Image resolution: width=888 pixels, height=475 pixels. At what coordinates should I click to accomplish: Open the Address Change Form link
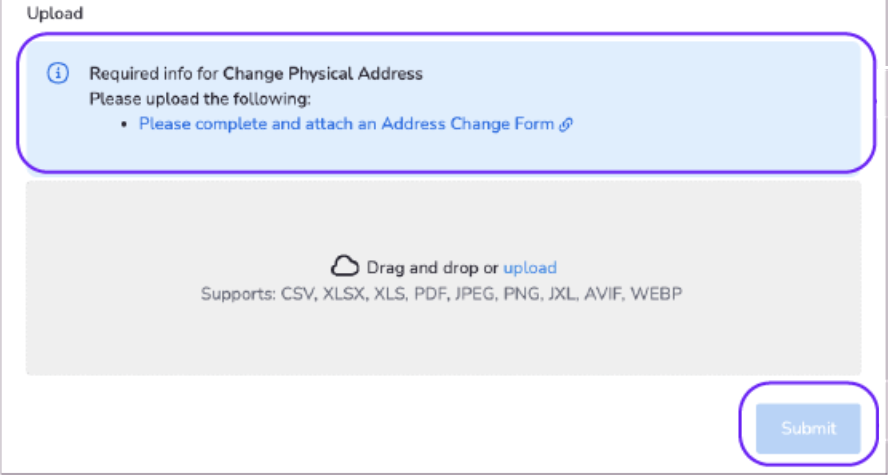(346, 125)
